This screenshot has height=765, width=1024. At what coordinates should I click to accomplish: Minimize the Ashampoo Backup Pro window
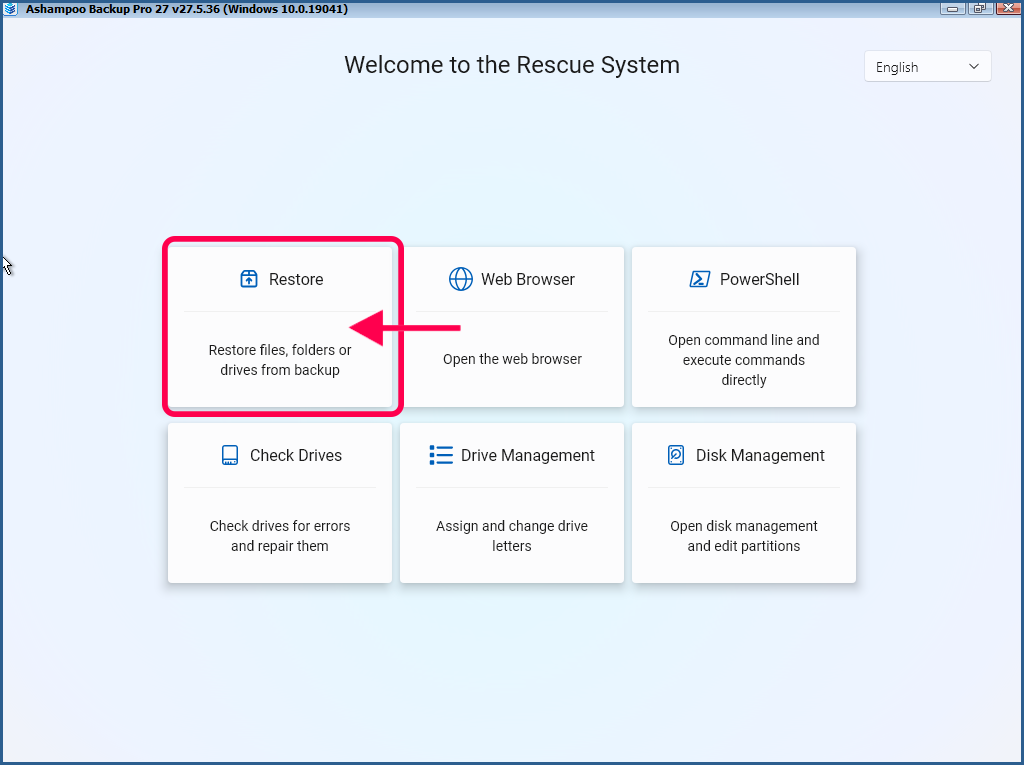(952, 8)
